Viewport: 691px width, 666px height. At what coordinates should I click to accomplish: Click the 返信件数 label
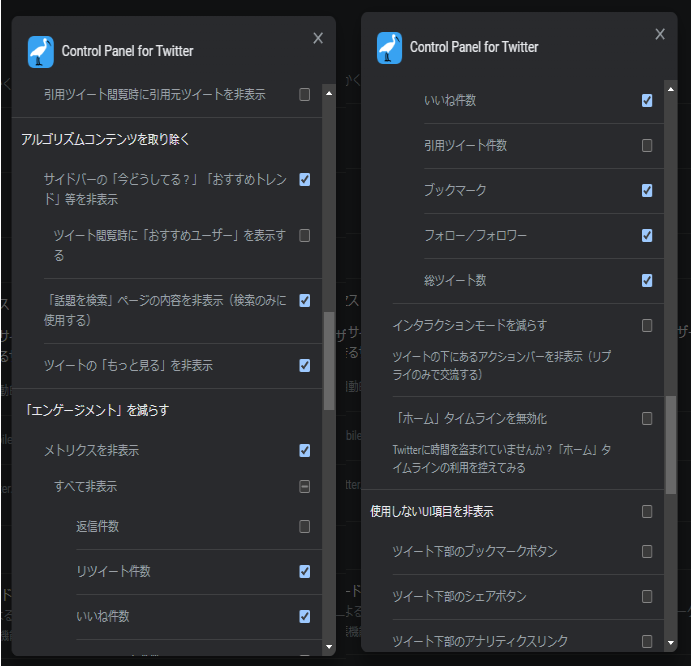click(97, 526)
